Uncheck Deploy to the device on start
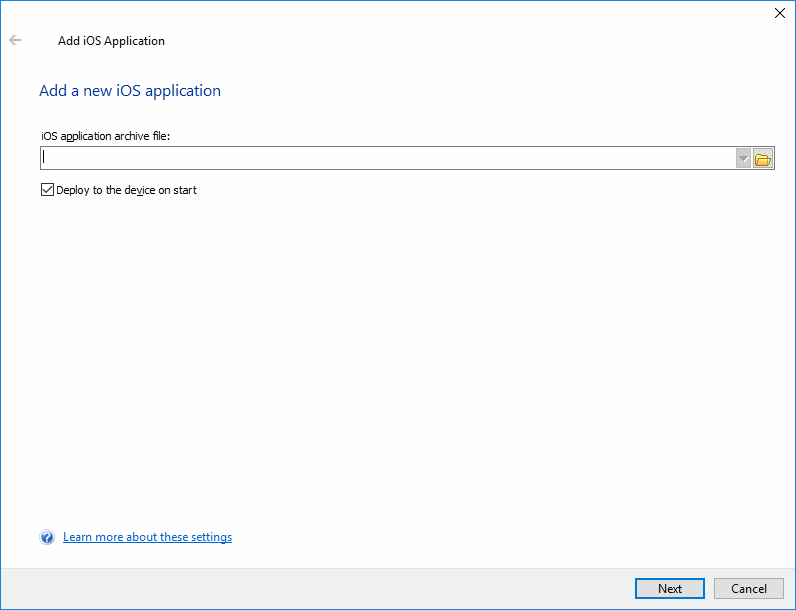The width and height of the screenshot is (796, 610). pyautogui.click(x=47, y=190)
